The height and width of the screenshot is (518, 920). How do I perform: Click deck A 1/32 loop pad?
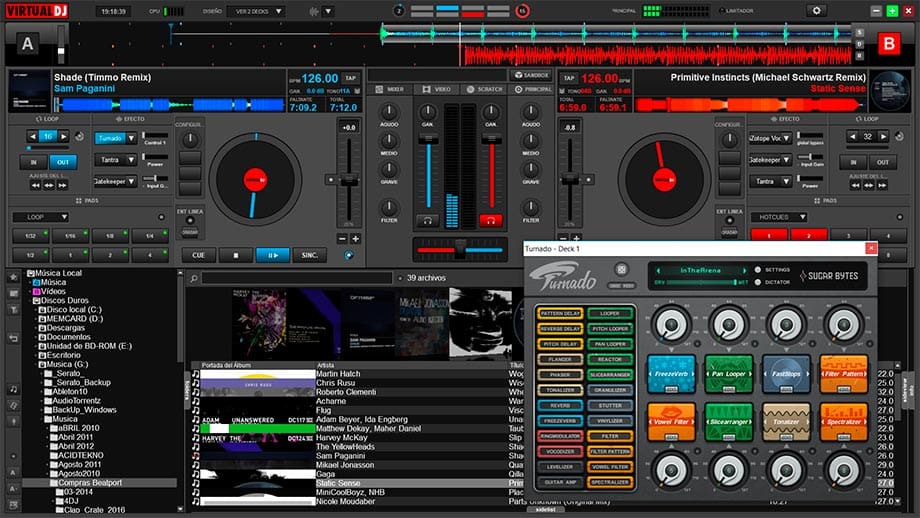[x=31, y=236]
